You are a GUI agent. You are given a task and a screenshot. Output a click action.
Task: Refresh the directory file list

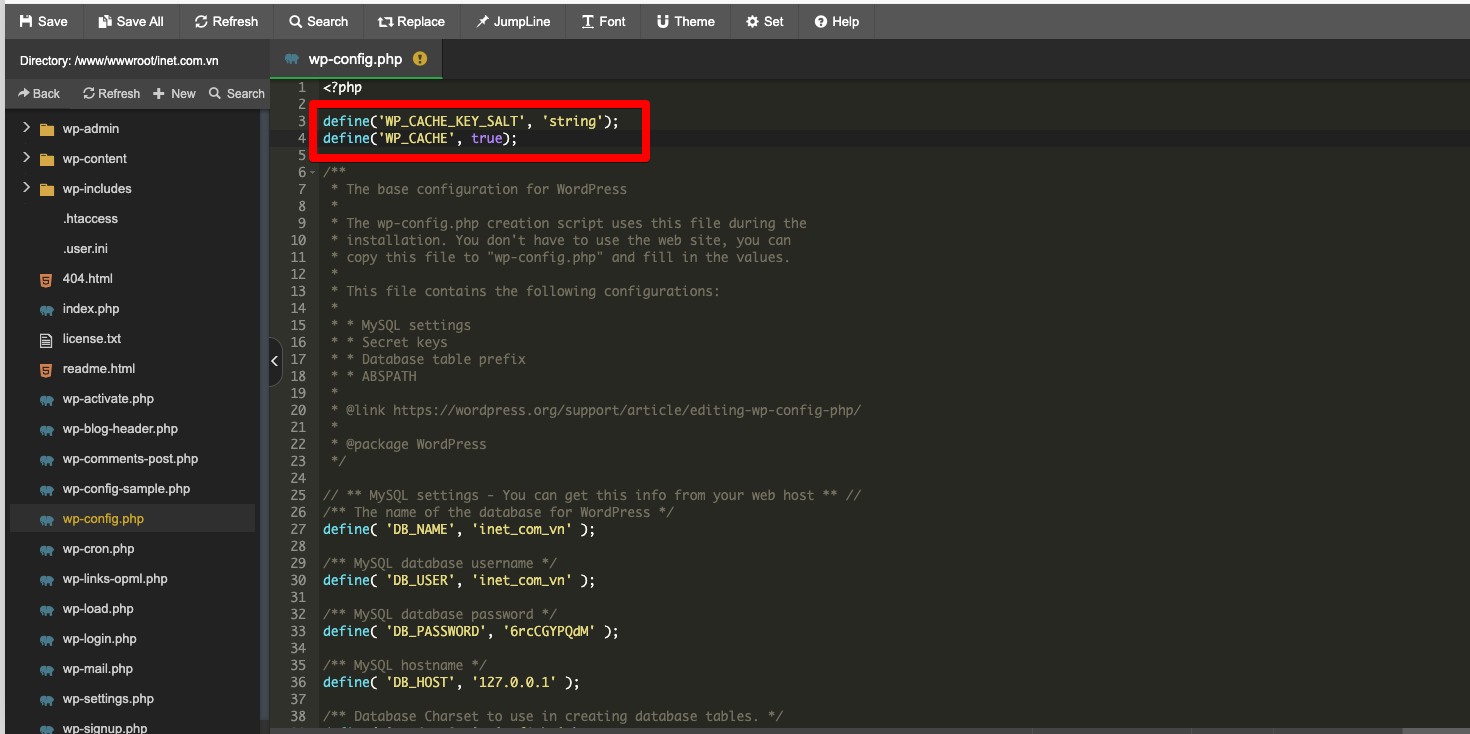(111, 93)
